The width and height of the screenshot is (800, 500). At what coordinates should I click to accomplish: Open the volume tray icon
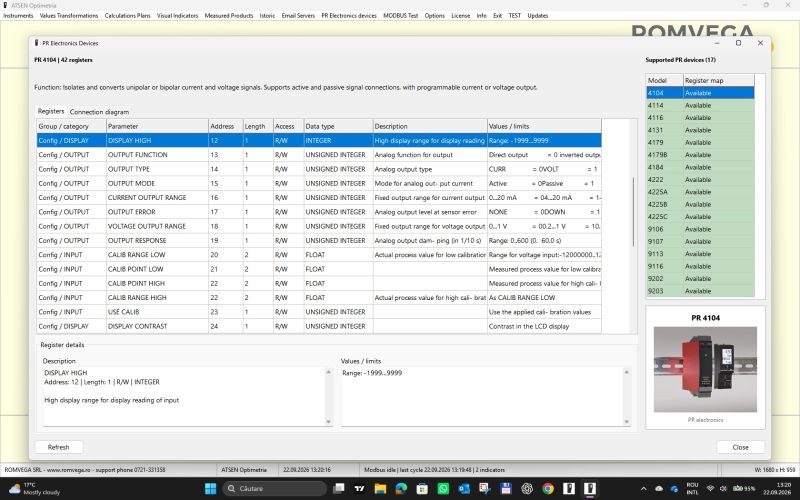tap(723, 489)
